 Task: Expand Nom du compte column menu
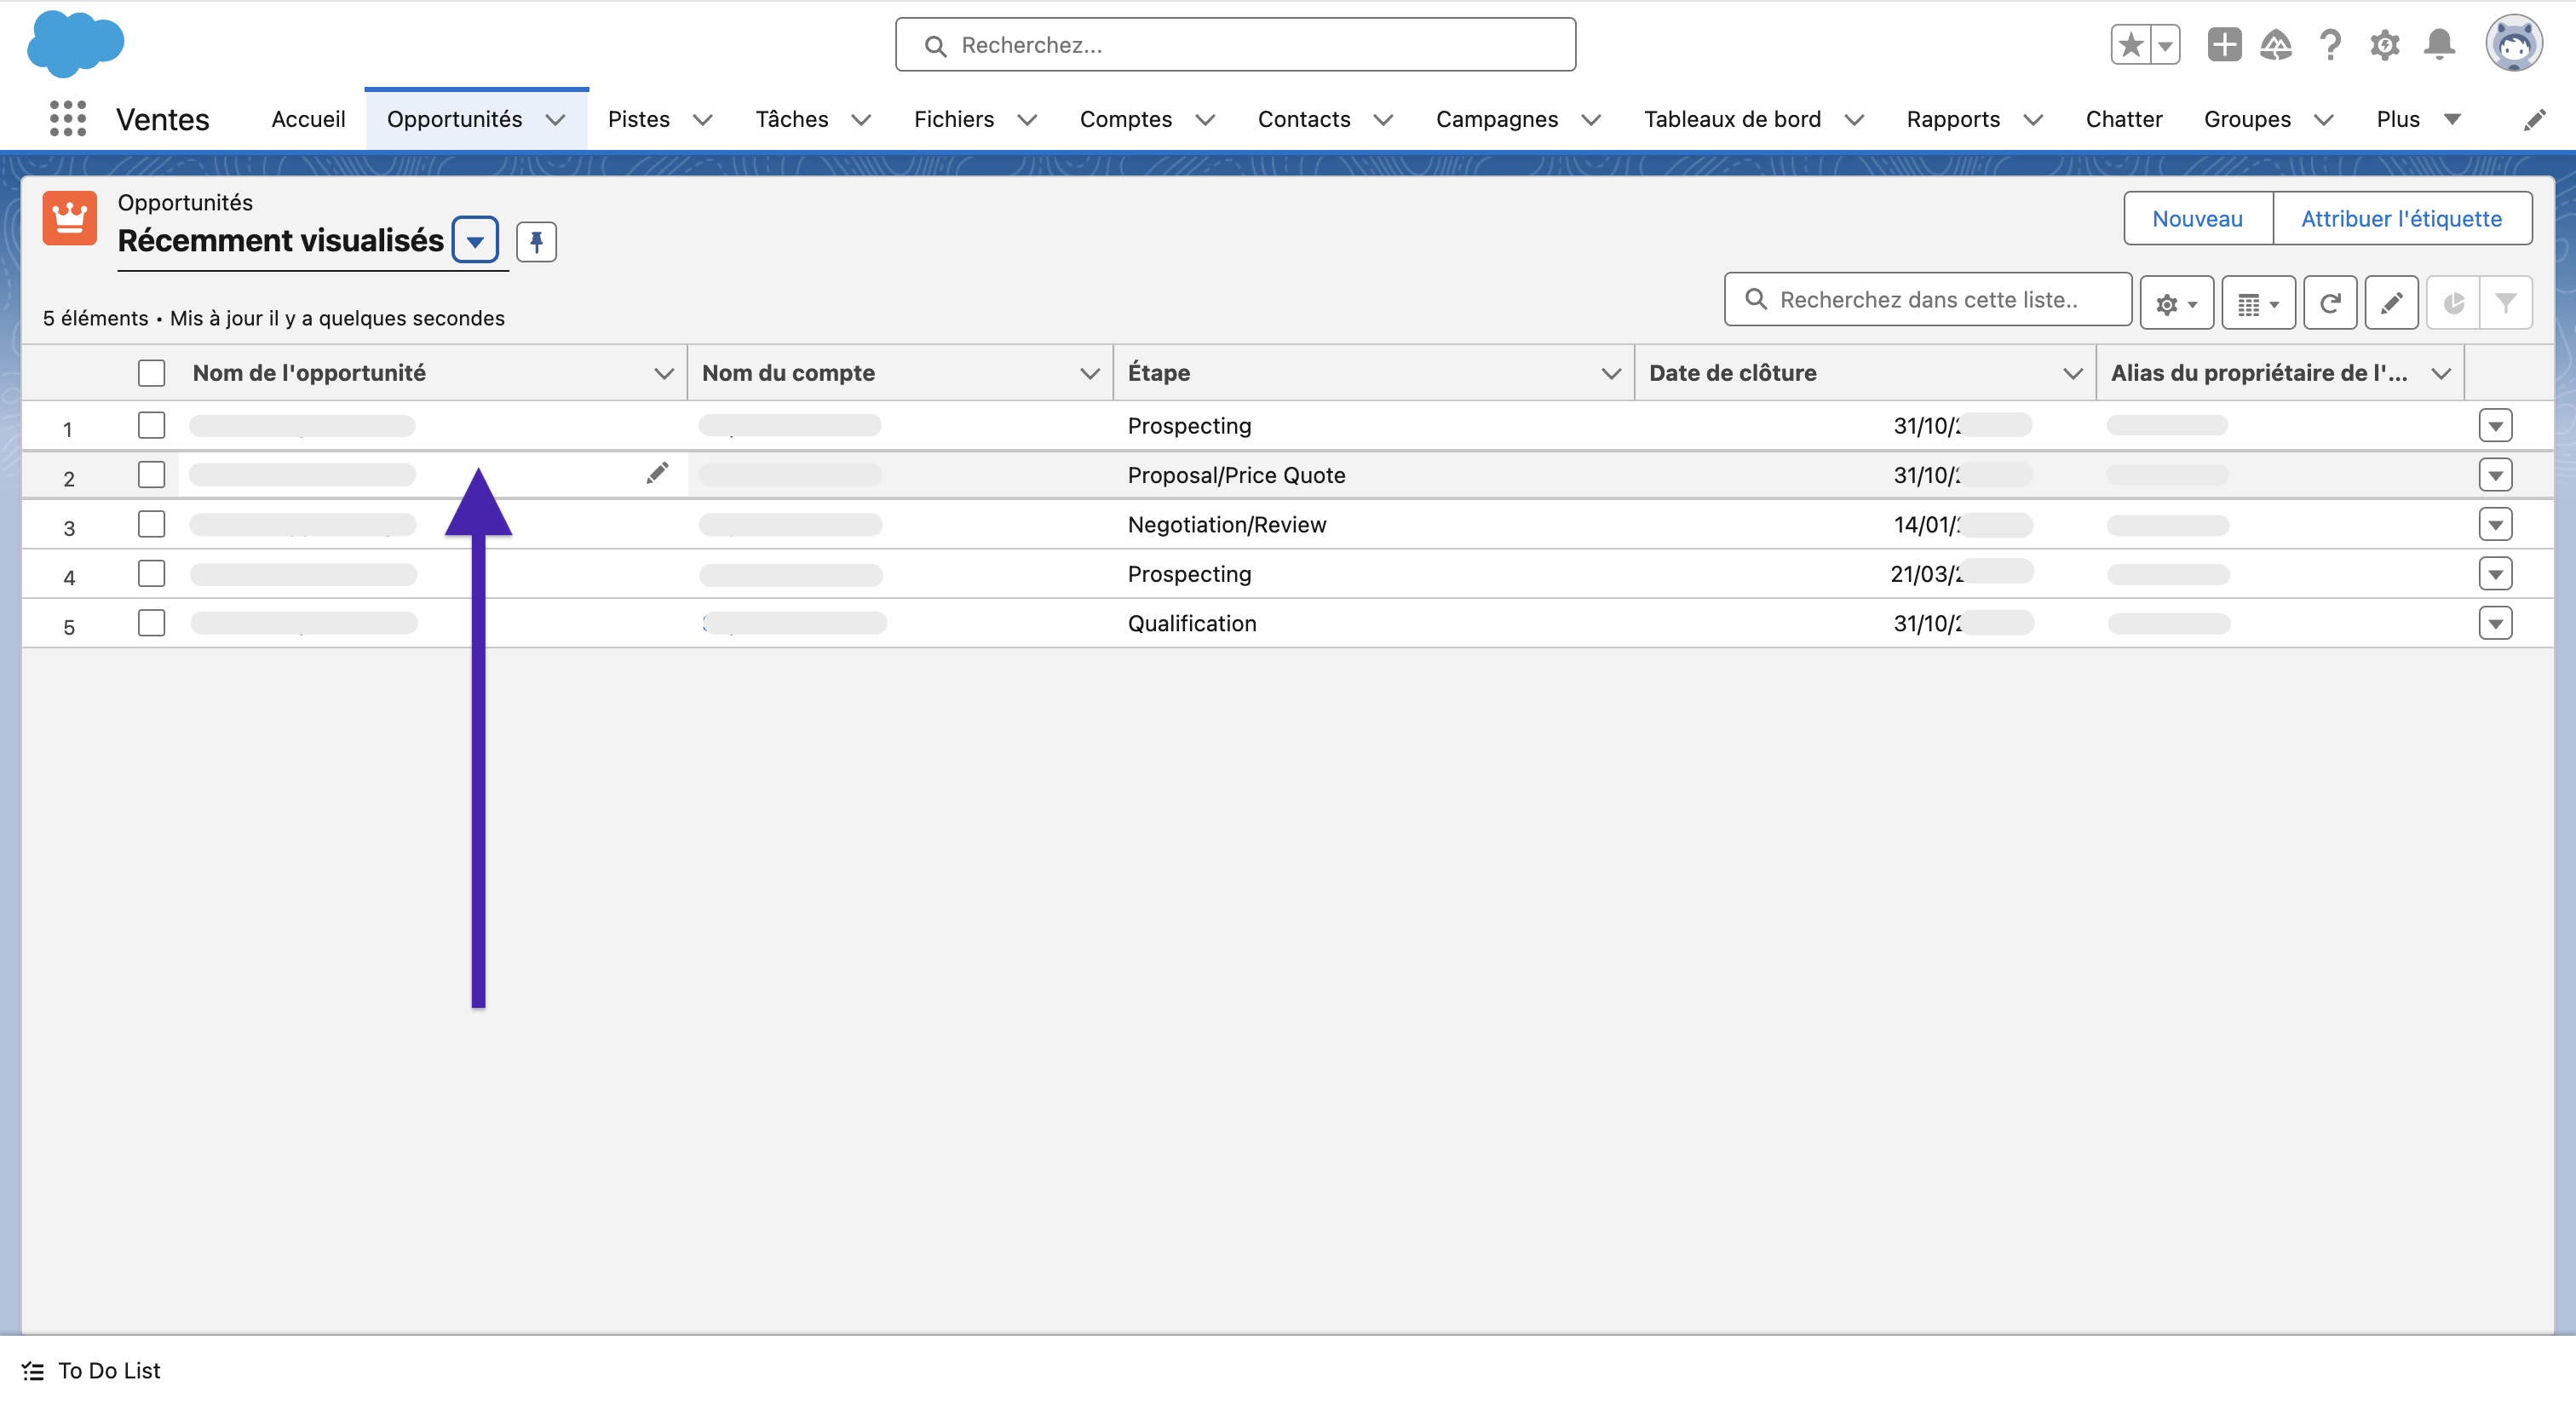pyautogui.click(x=1089, y=373)
